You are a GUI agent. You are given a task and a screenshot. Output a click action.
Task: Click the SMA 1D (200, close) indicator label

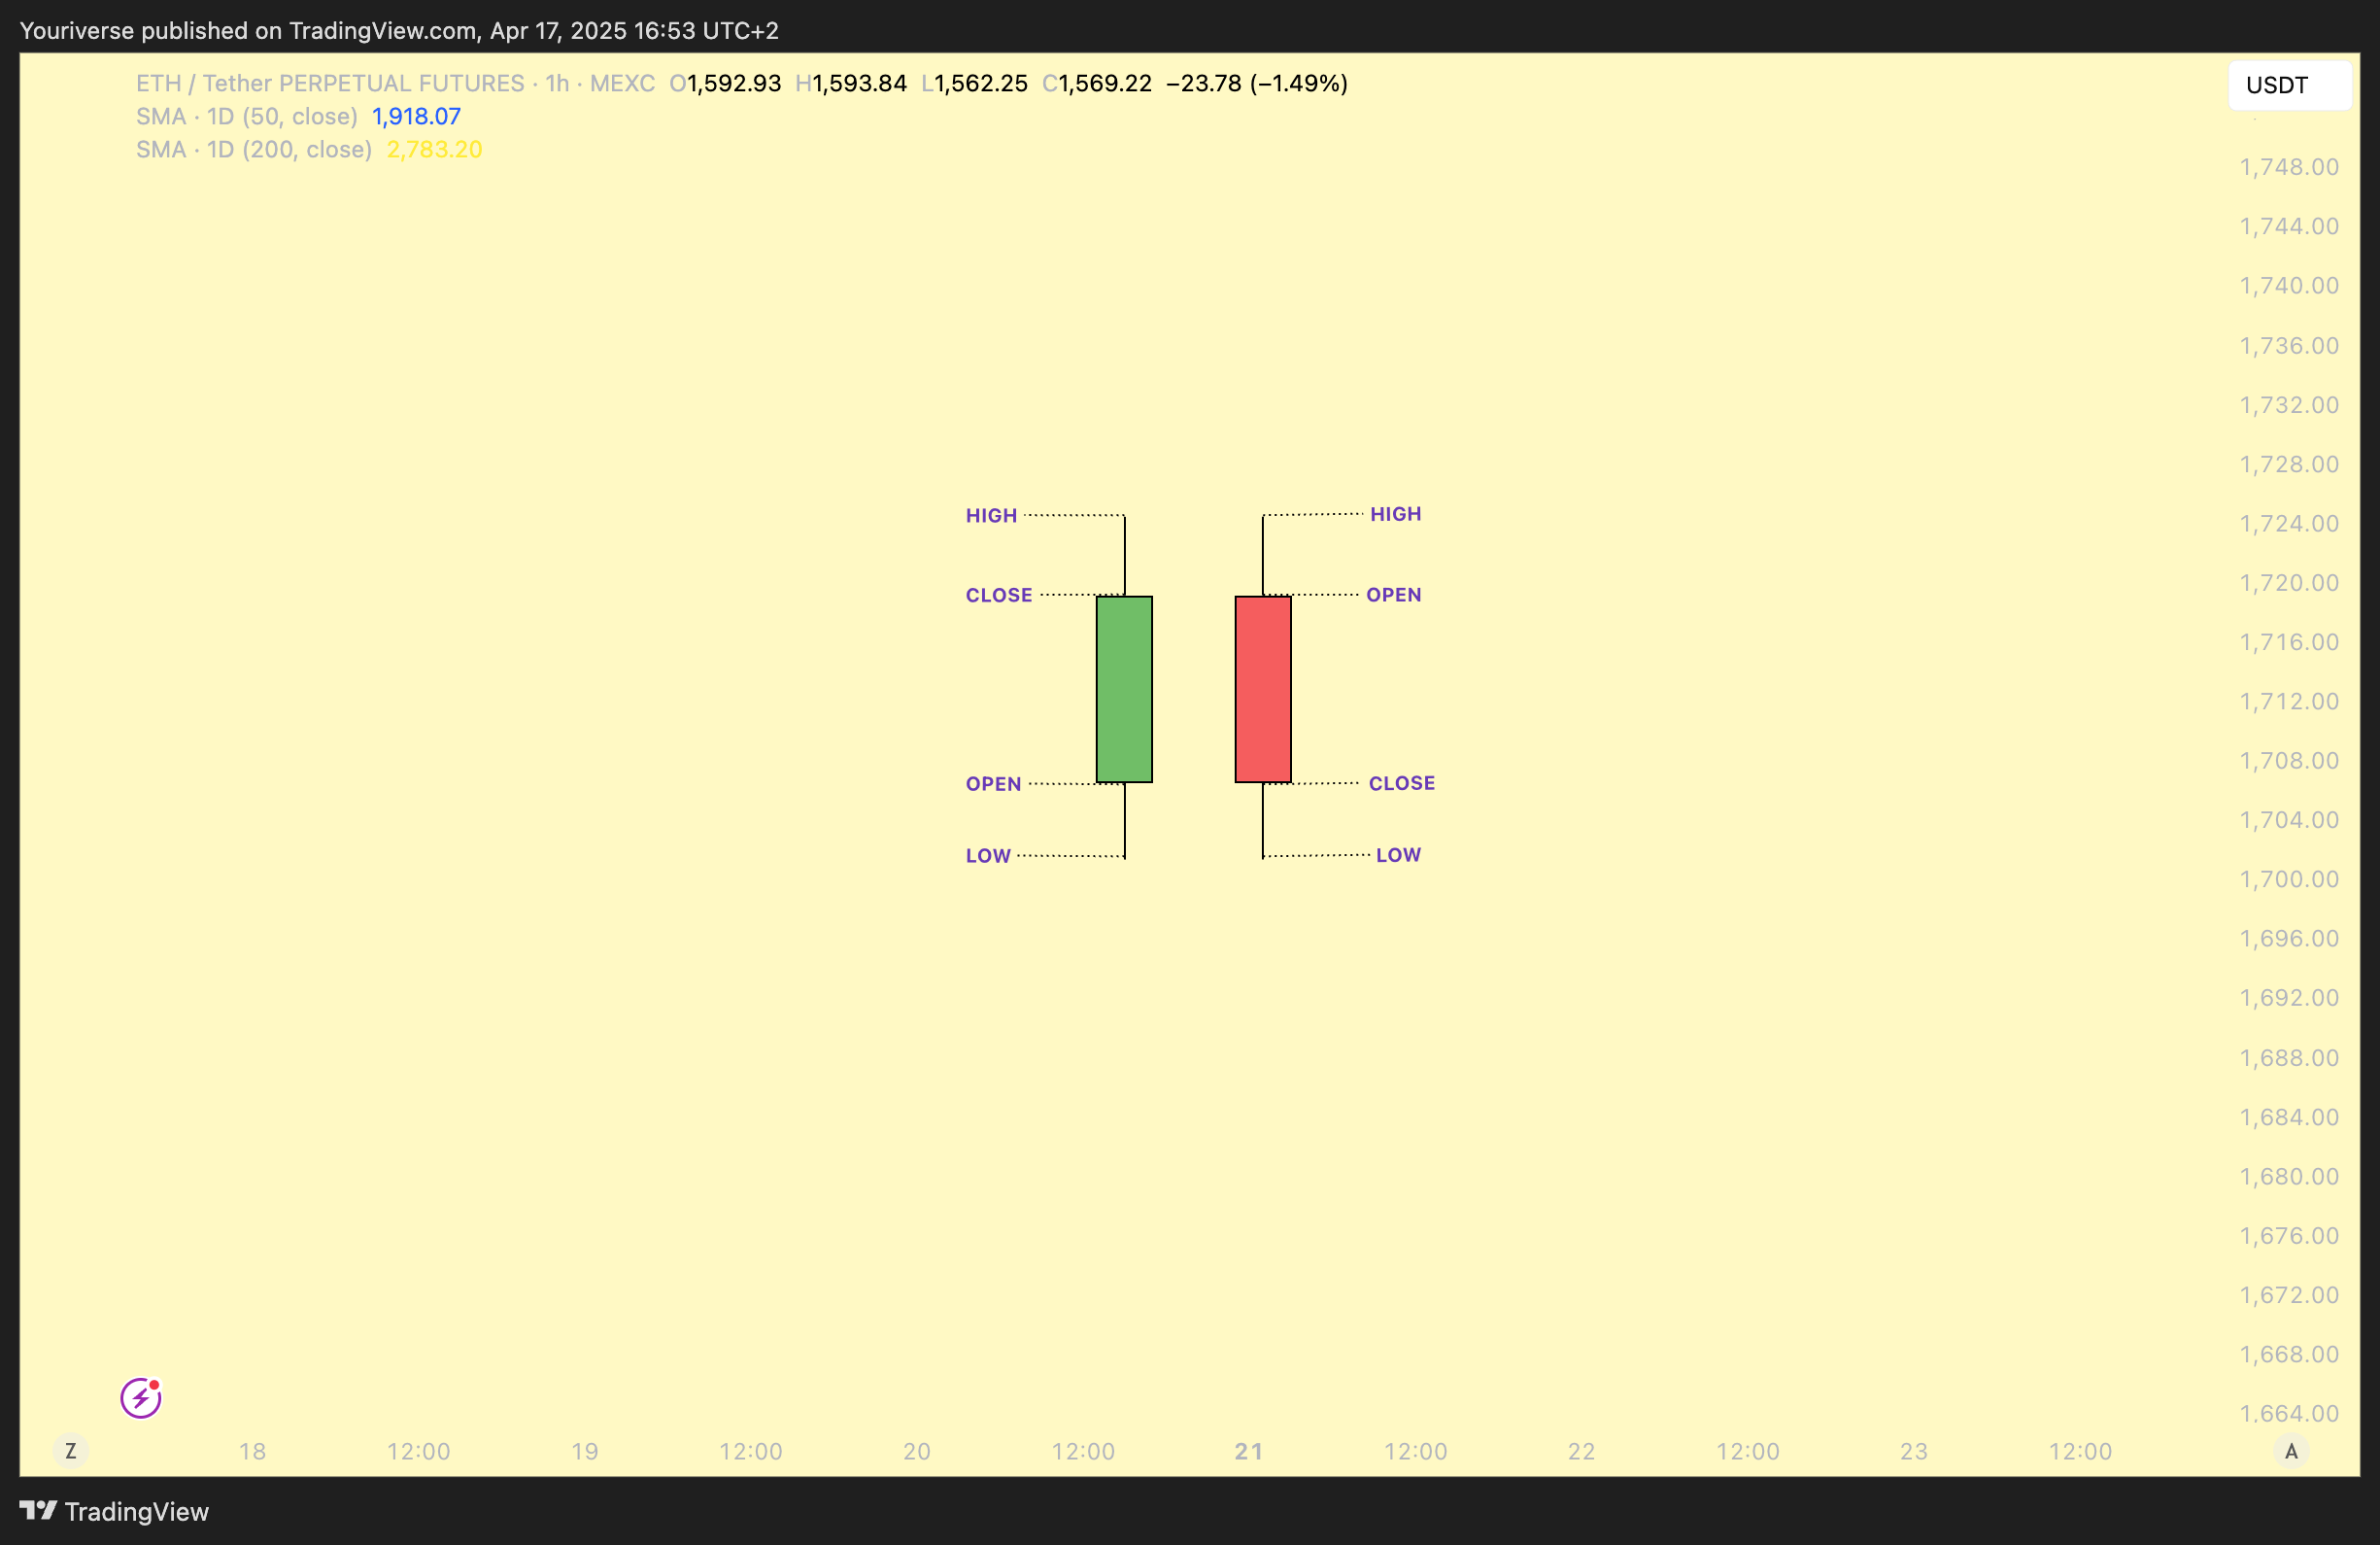coord(254,149)
